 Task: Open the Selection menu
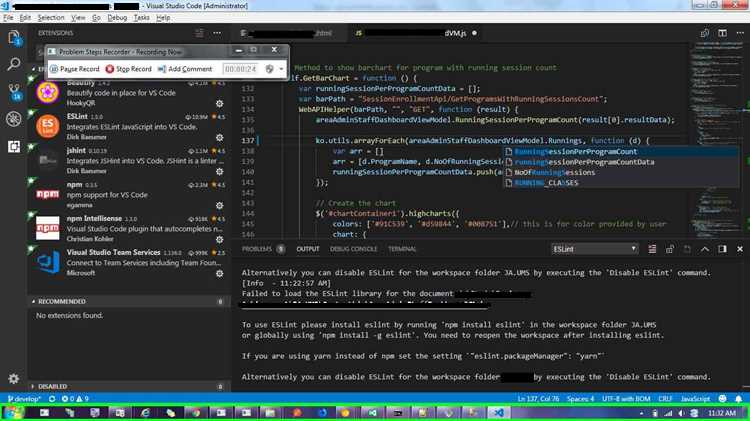[x=51, y=18]
